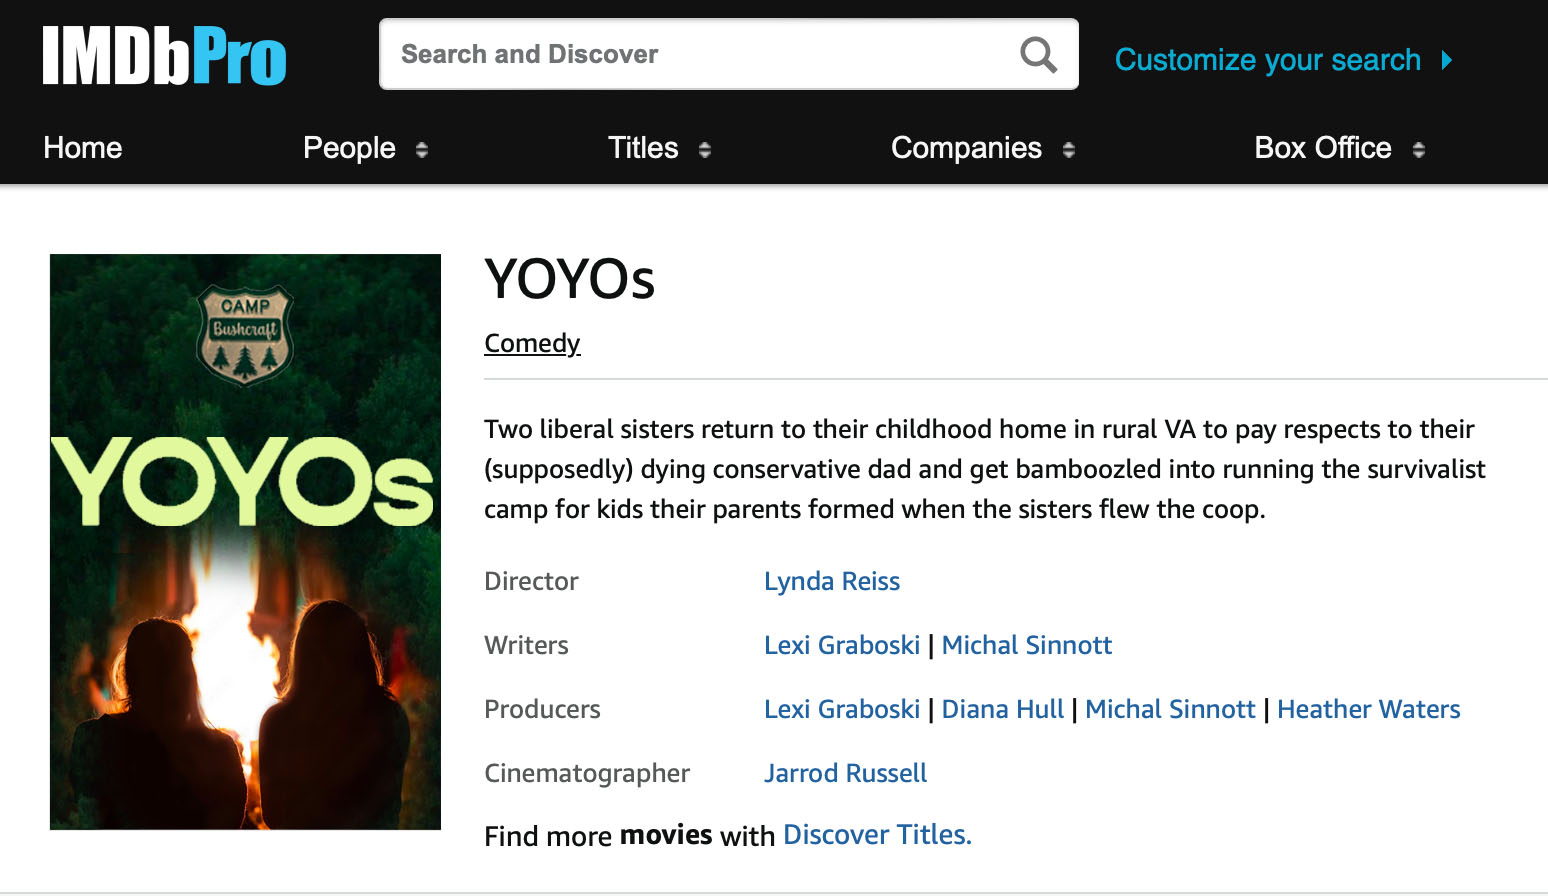
Task: Click arrow beside Customize your search
Action: (1446, 60)
